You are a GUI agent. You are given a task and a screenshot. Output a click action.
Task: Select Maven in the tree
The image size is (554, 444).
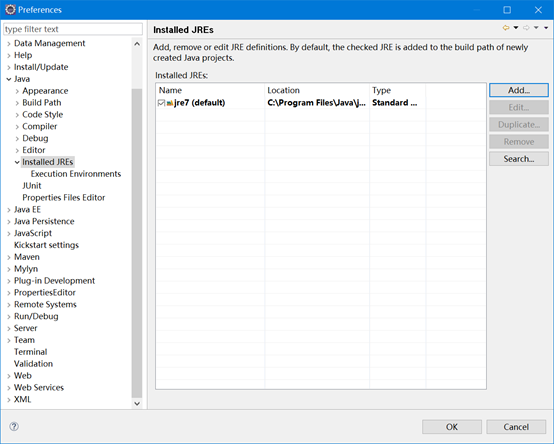[27, 257]
